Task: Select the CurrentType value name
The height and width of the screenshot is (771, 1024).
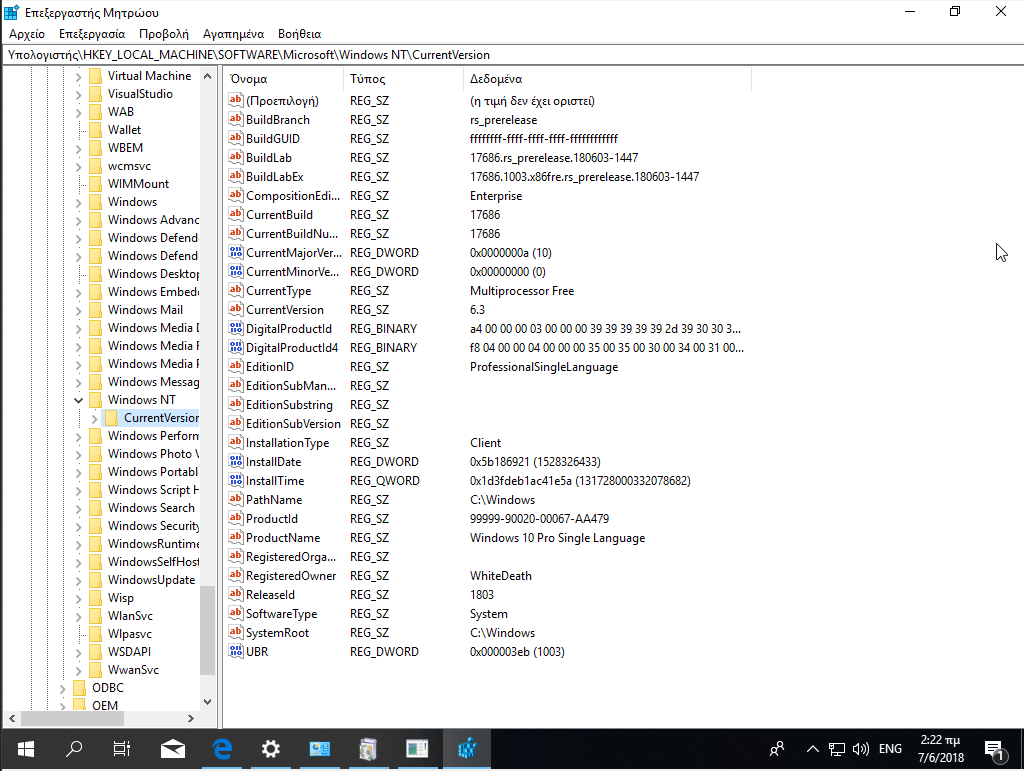Action: [278, 291]
